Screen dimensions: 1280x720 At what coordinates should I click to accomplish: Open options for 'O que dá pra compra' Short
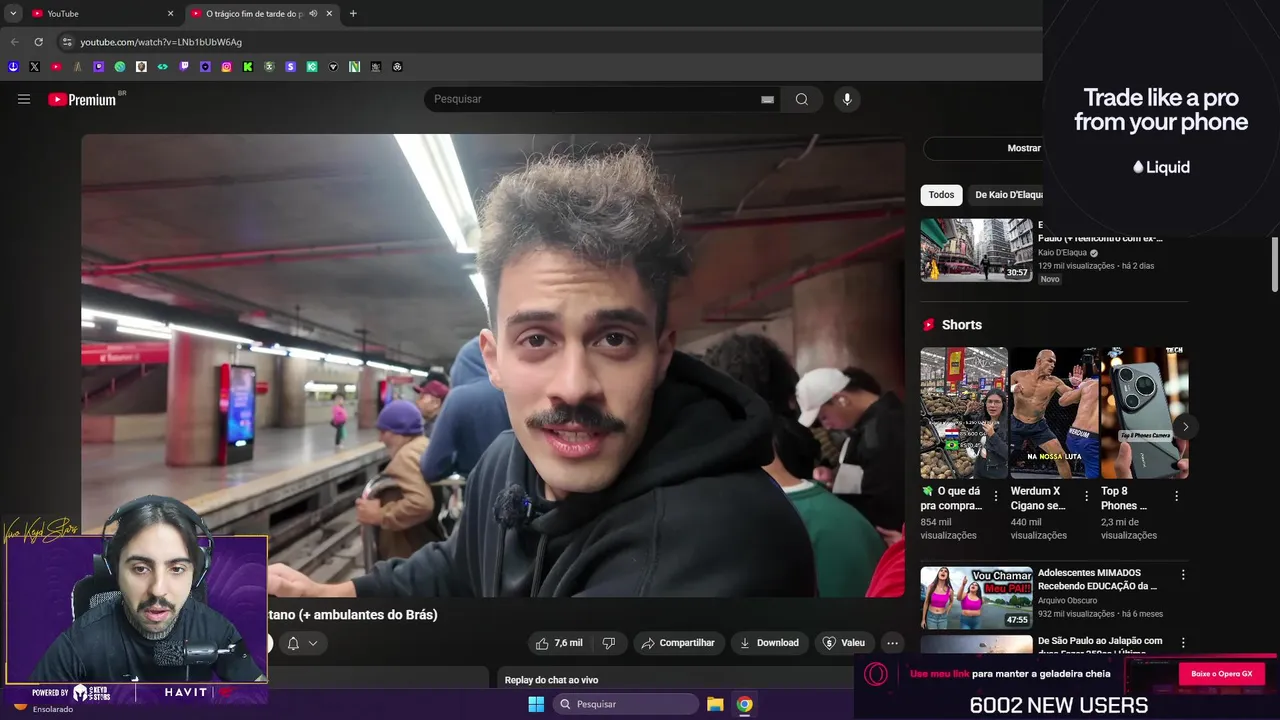click(x=995, y=496)
